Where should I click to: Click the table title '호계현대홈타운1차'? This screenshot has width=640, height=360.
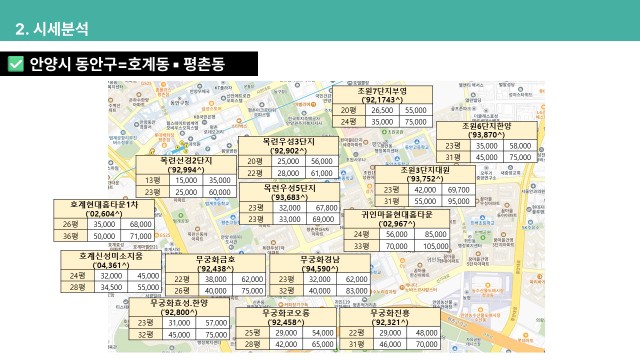click(x=104, y=204)
